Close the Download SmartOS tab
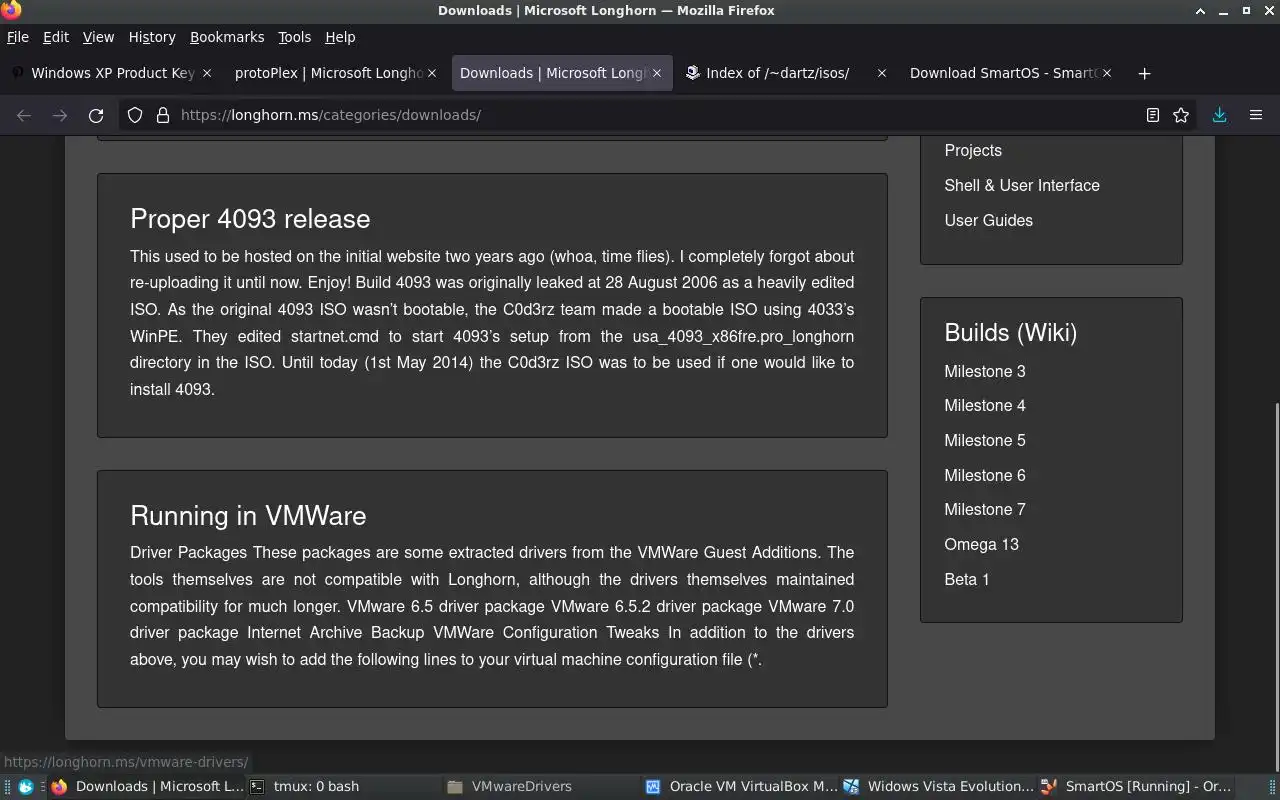The width and height of the screenshot is (1280, 800). (x=1107, y=73)
